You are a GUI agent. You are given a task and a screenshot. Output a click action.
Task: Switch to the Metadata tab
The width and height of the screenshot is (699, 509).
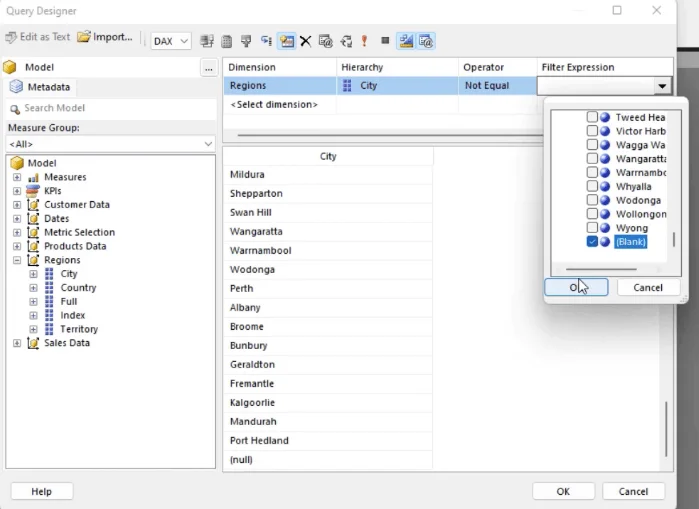click(x=41, y=87)
